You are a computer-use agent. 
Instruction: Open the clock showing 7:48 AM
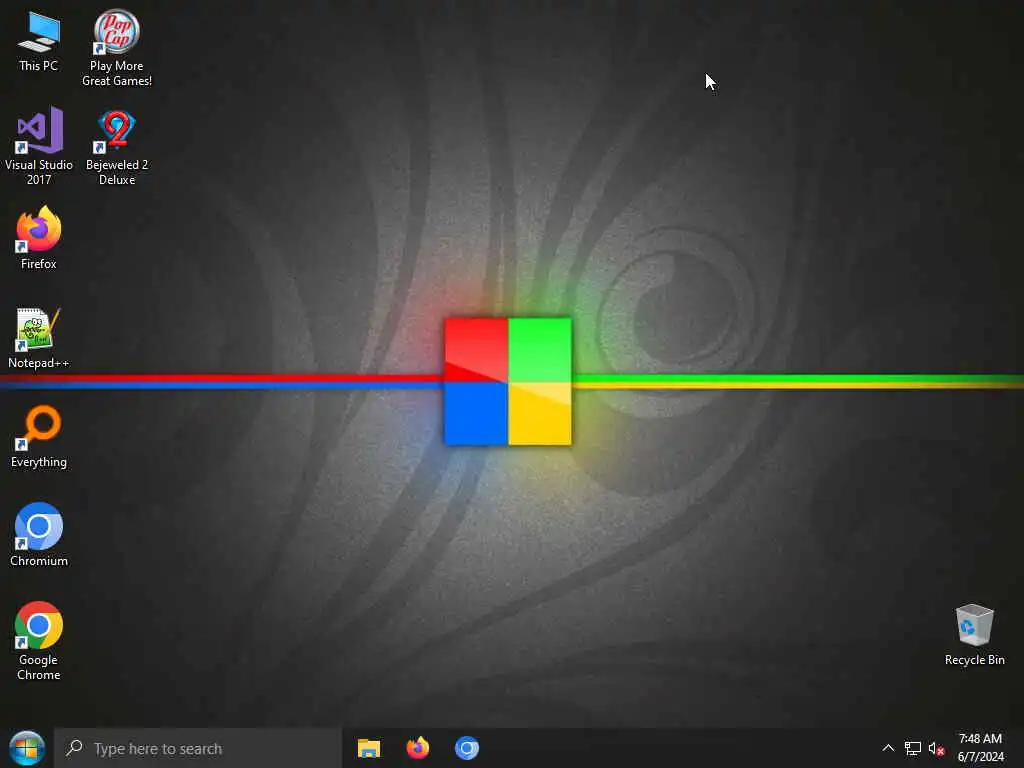[980, 748]
